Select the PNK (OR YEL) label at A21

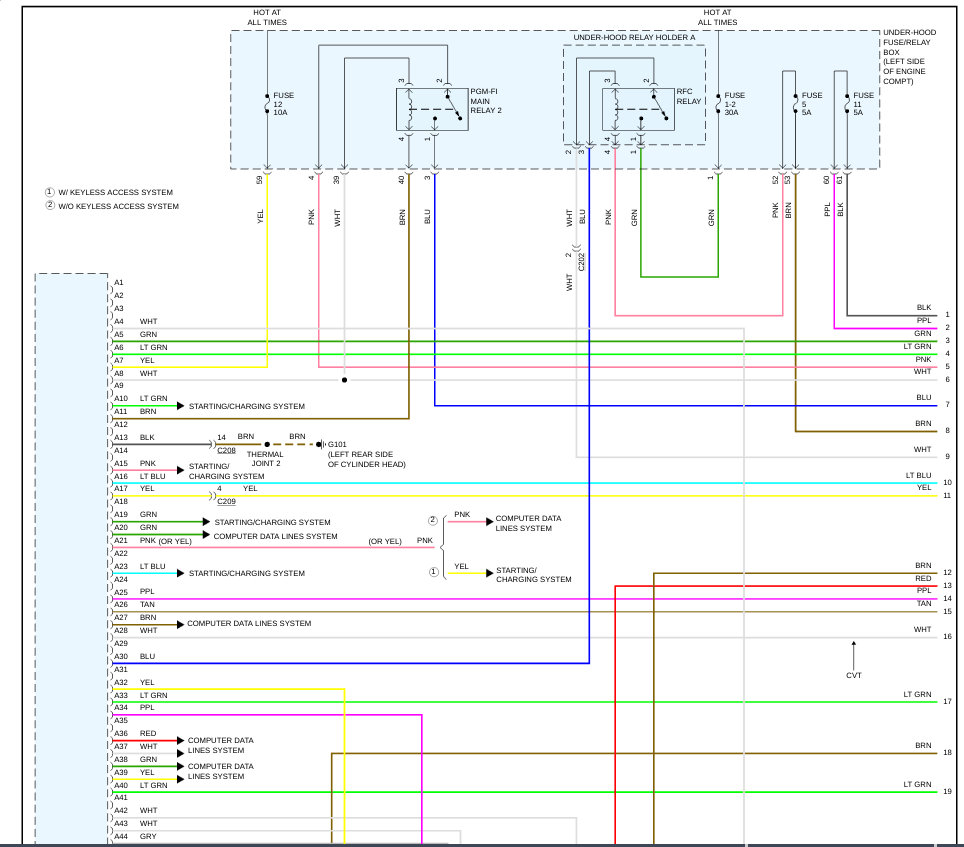click(x=165, y=541)
